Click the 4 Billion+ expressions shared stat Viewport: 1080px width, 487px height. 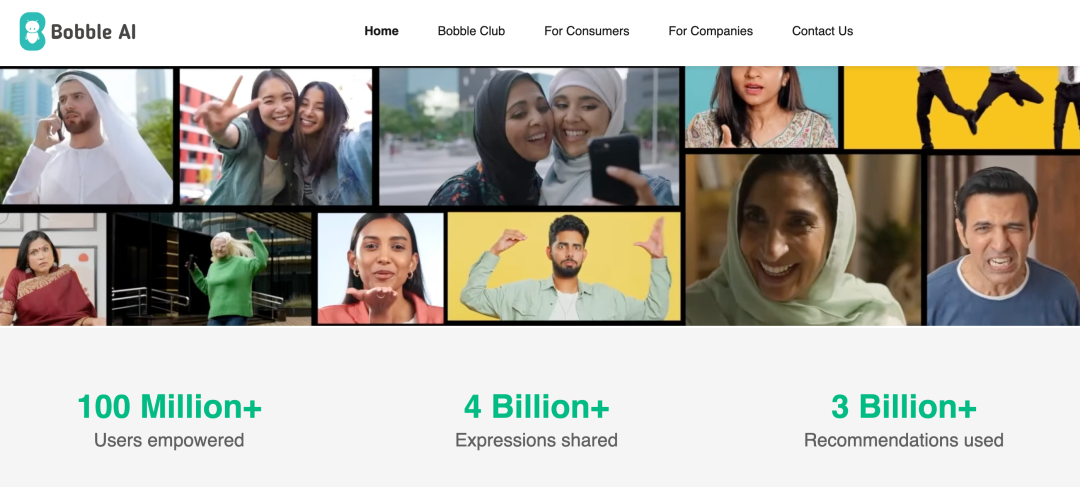tap(537, 419)
